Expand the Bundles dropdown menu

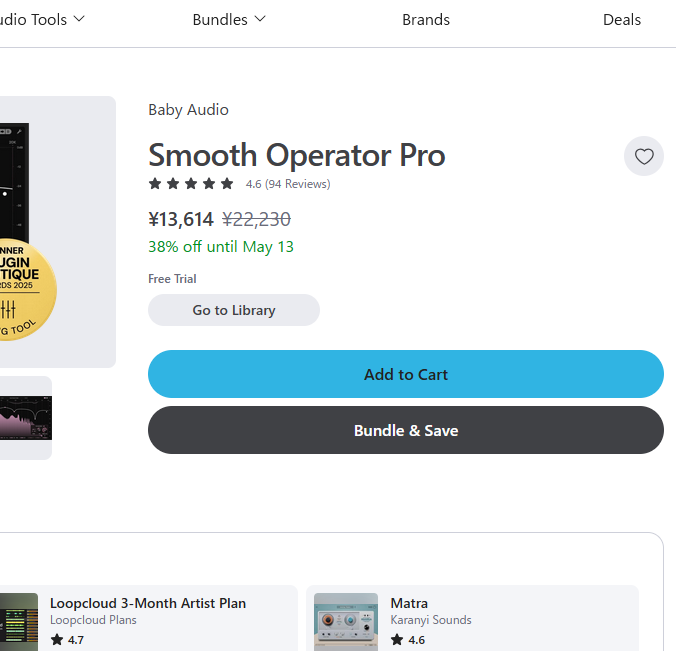pos(229,20)
